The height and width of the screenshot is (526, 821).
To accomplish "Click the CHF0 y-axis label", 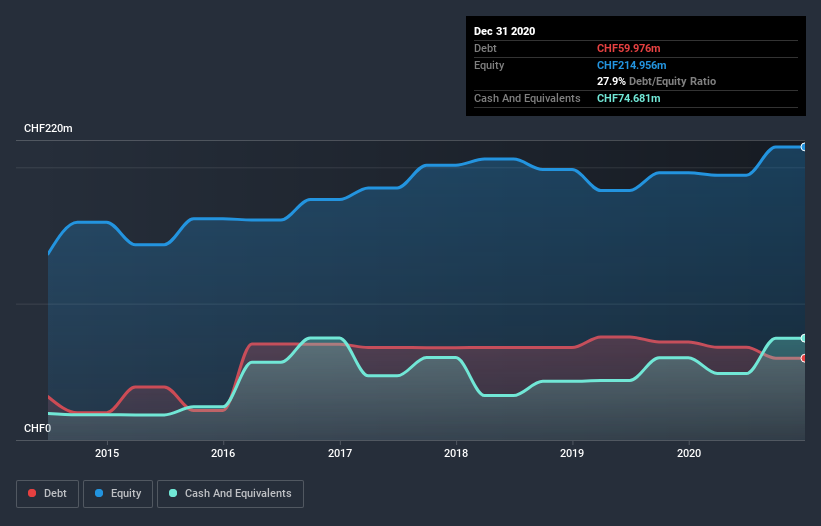I will pos(38,428).
